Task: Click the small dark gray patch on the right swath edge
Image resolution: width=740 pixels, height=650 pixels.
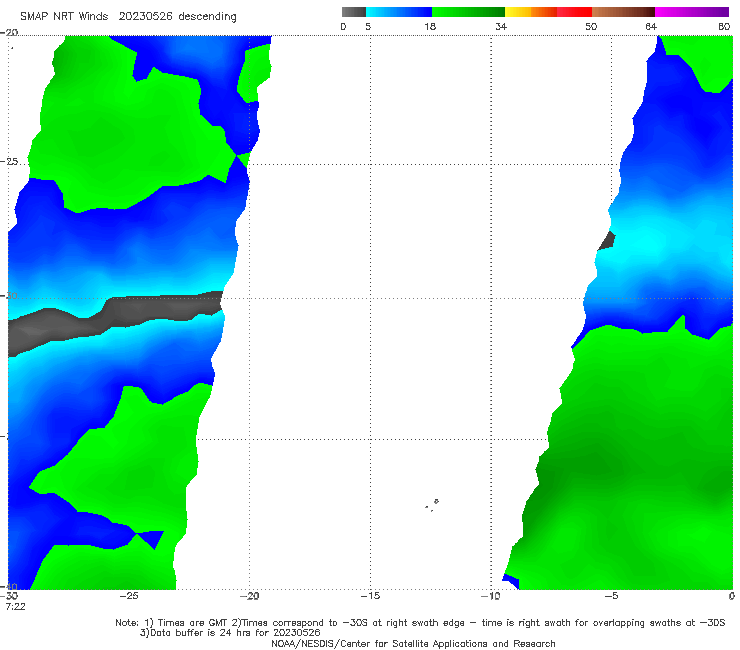Action: point(607,241)
